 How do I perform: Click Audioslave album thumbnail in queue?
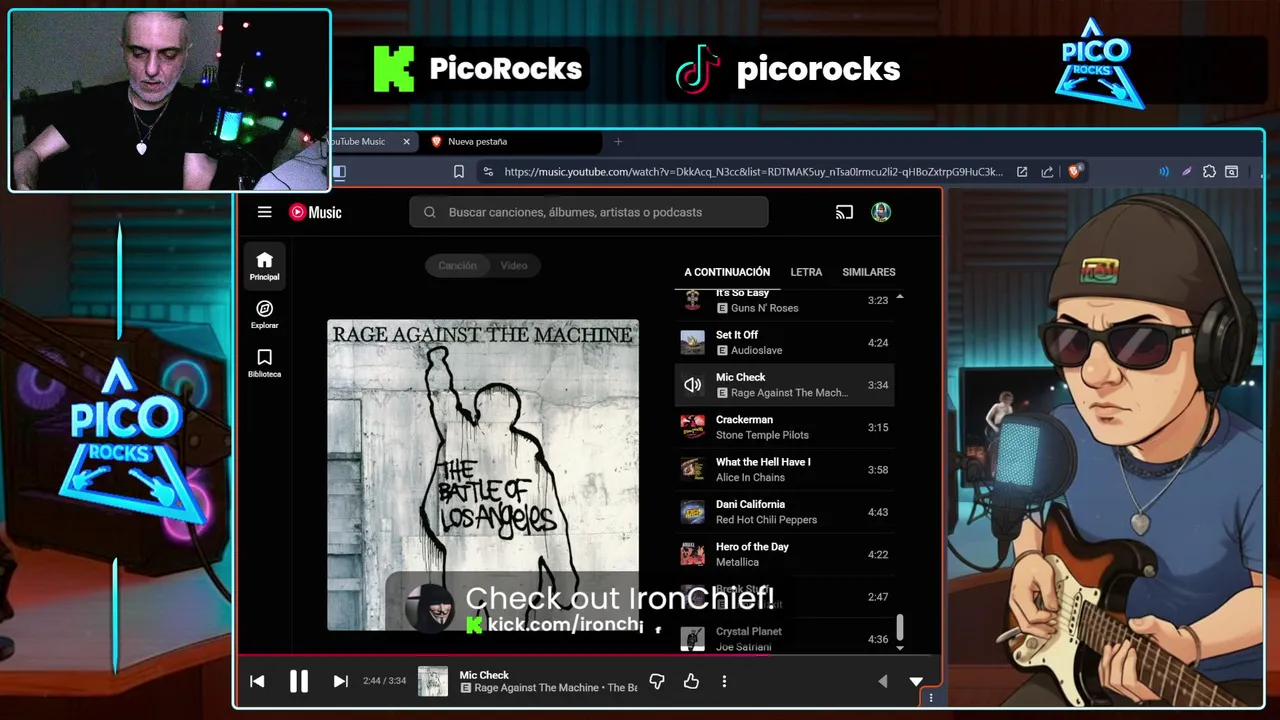tap(692, 343)
